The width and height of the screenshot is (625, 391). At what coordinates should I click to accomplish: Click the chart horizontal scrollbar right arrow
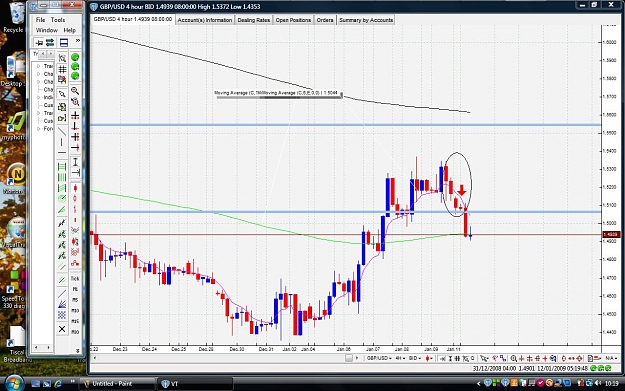[357, 358]
